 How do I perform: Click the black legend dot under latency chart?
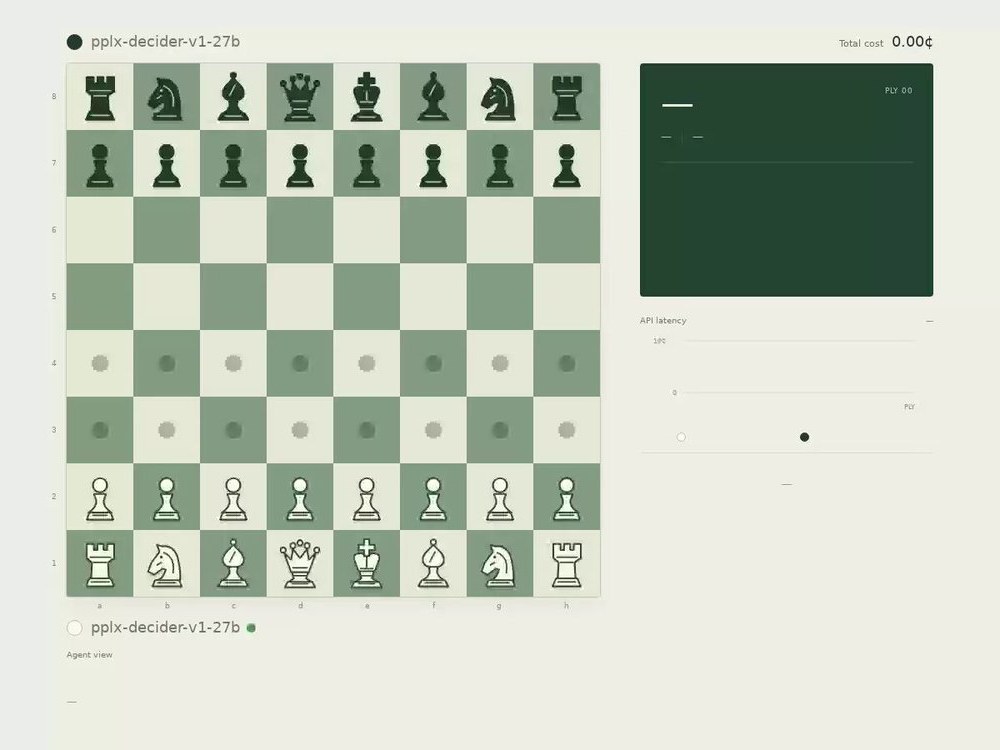click(x=804, y=437)
